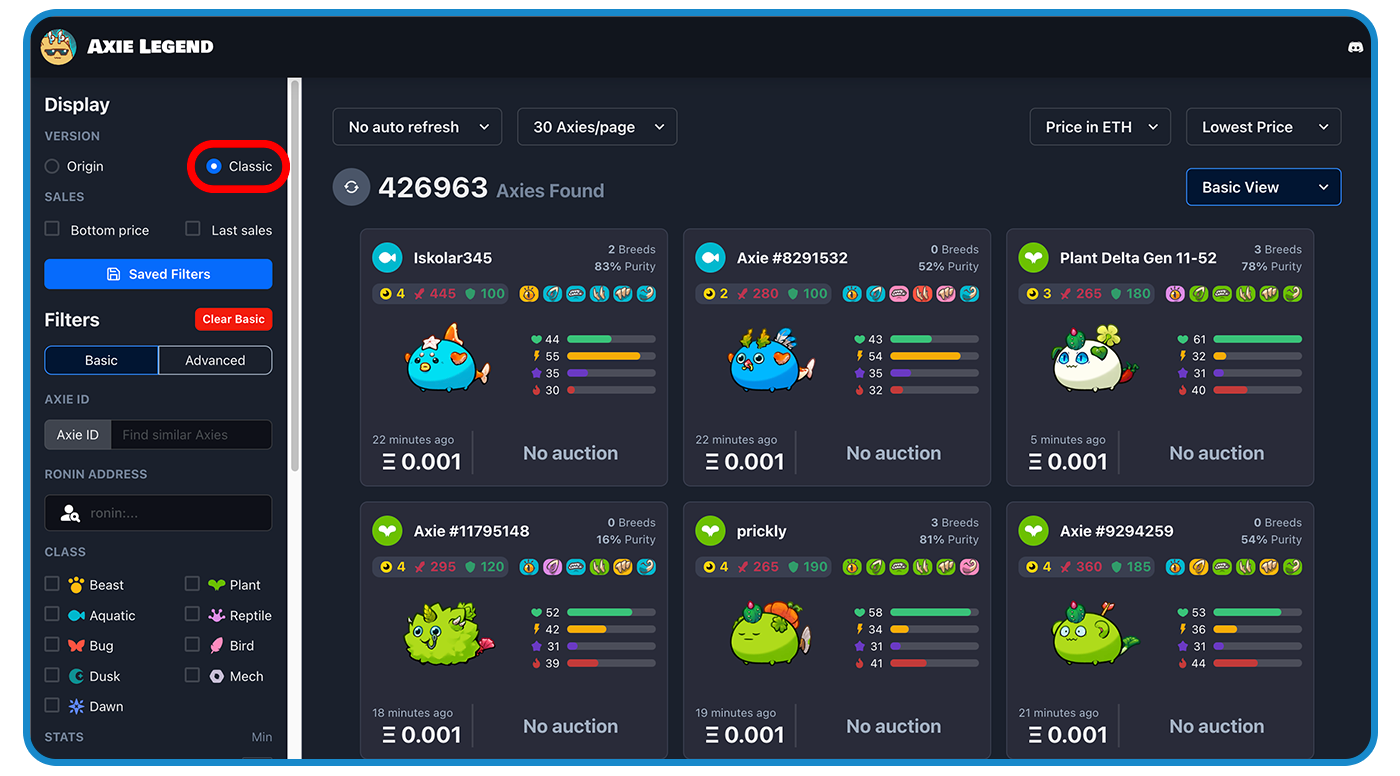Click the Beast paw class icon

(77, 585)
